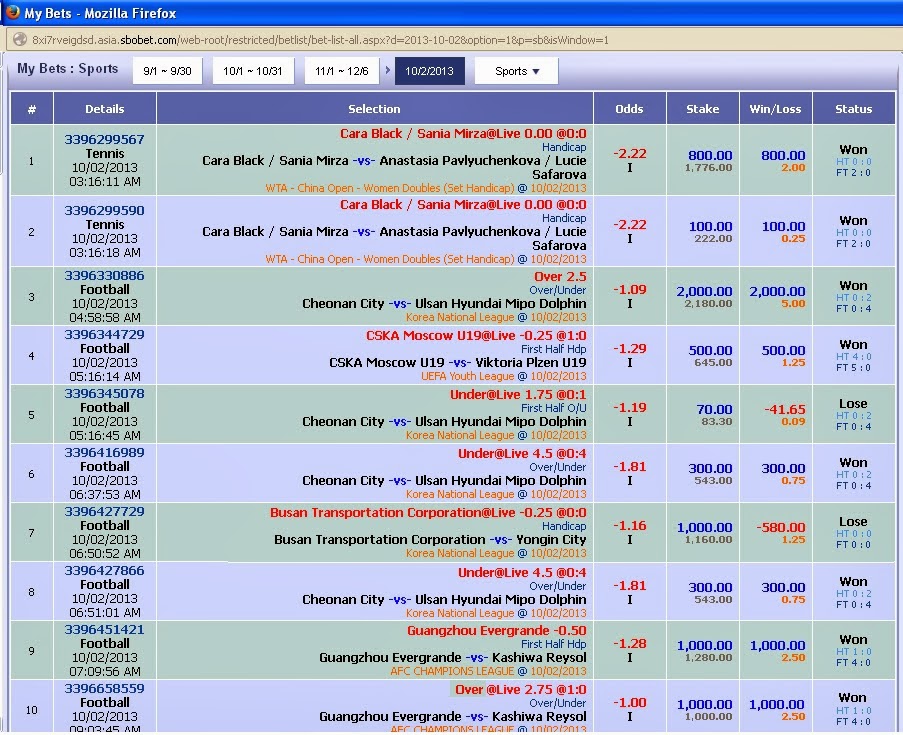
Task: Click the # column header
Action: [x=32, y=109]
